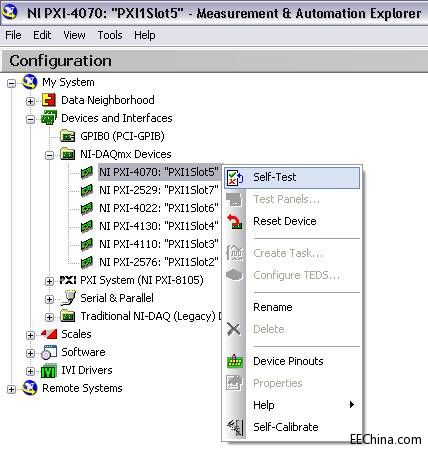The height and width of the screenshot is (453, 428).
Task: Click the Serial & Parallel connector icon
Action: pos(68,298)
